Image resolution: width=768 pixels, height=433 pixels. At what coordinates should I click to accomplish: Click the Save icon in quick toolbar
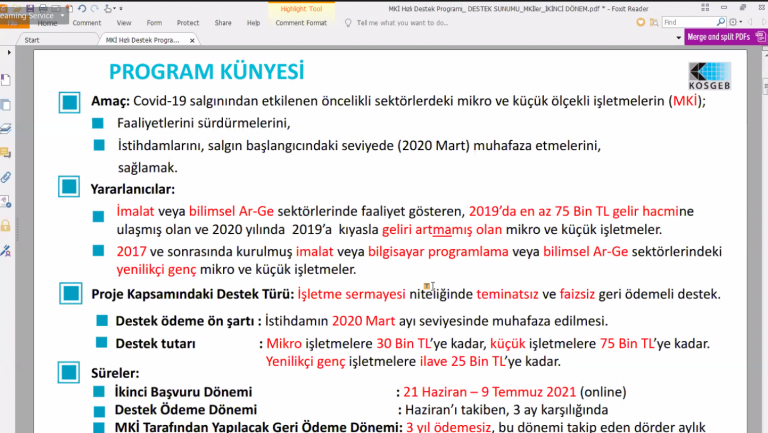(30, 8)
